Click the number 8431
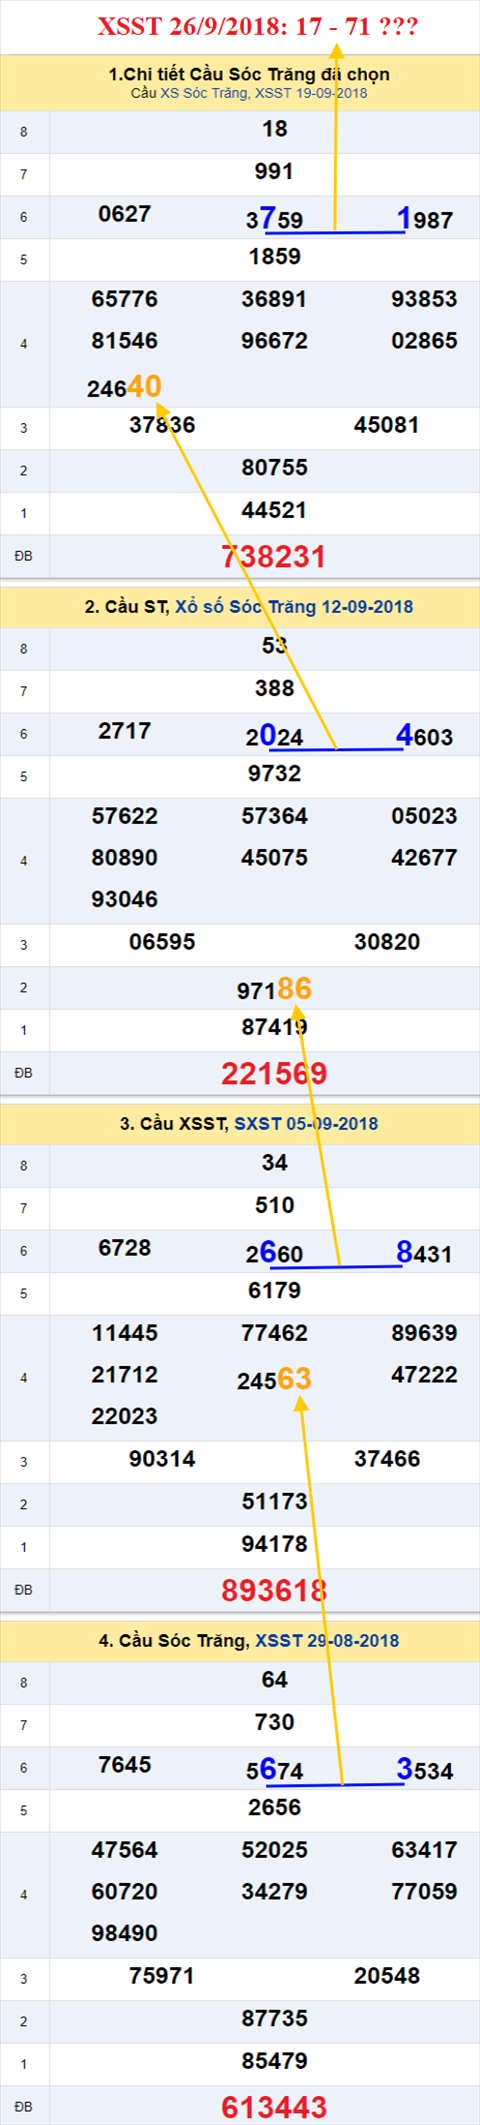 [425, 1253]
